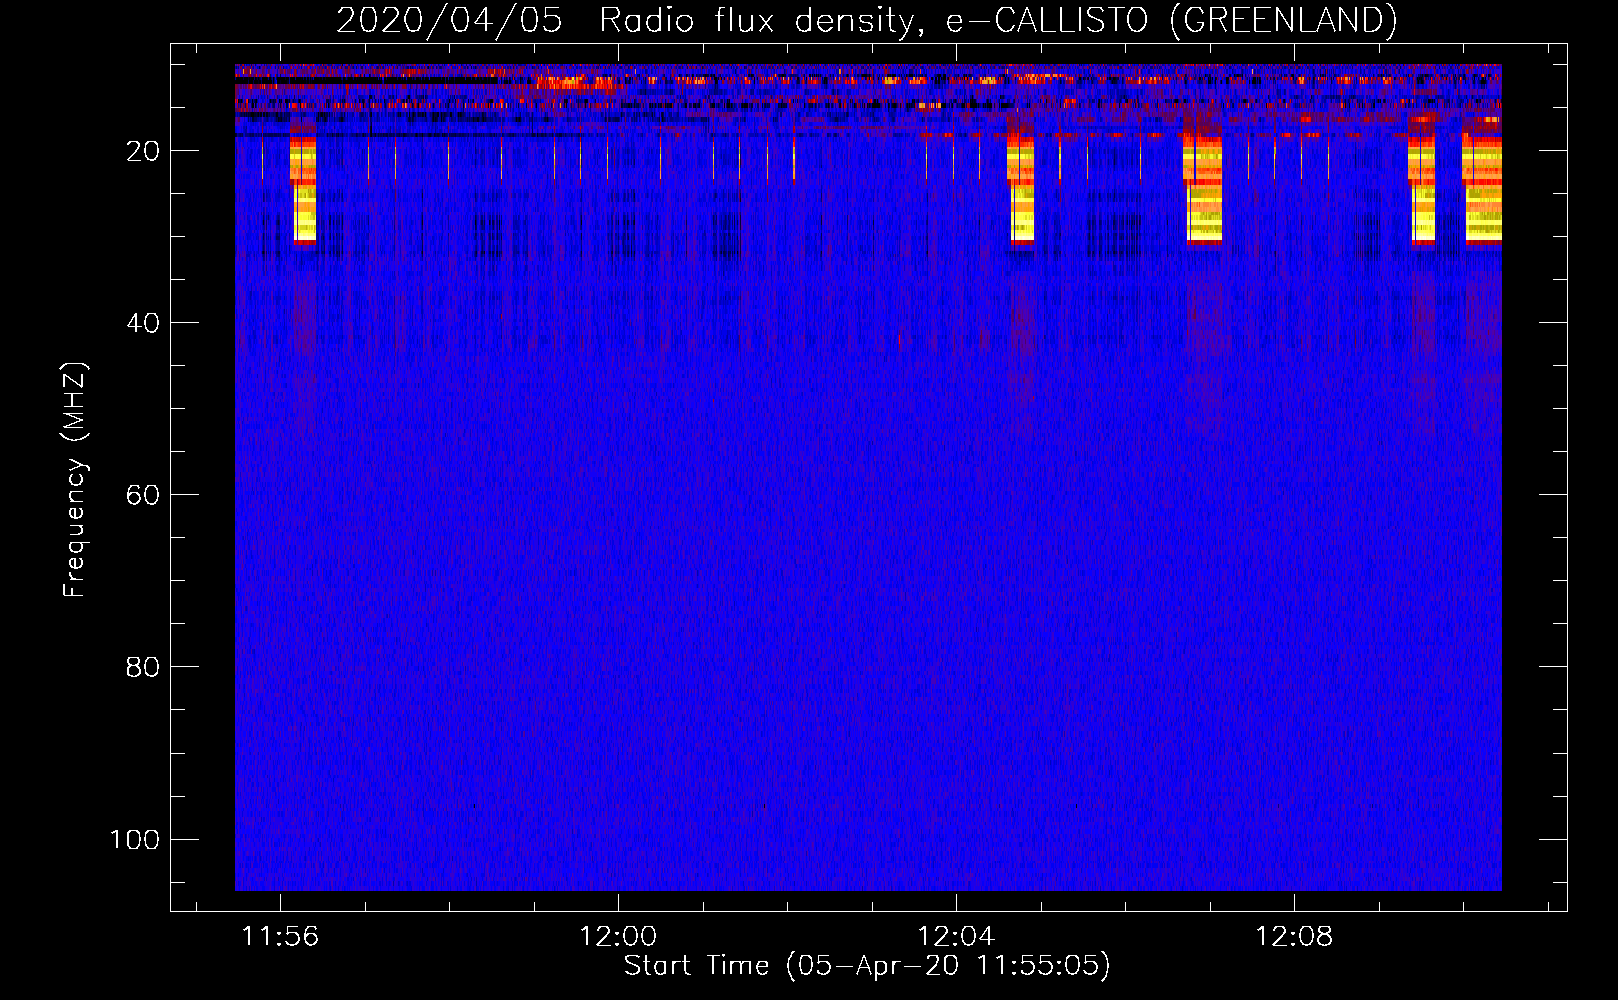The height and width of the screenshot is (1000, 1618).
Task: Click the '100' frequency tick label
Action: coord(135,839)
